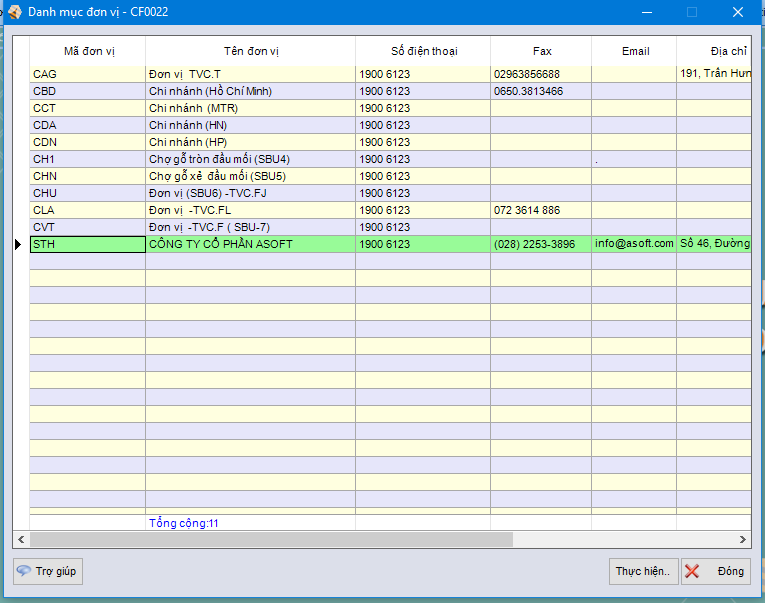This screenshot has width=765, height=603.
Task: Select the CDA unit code cell
Action: click(88, 125)
